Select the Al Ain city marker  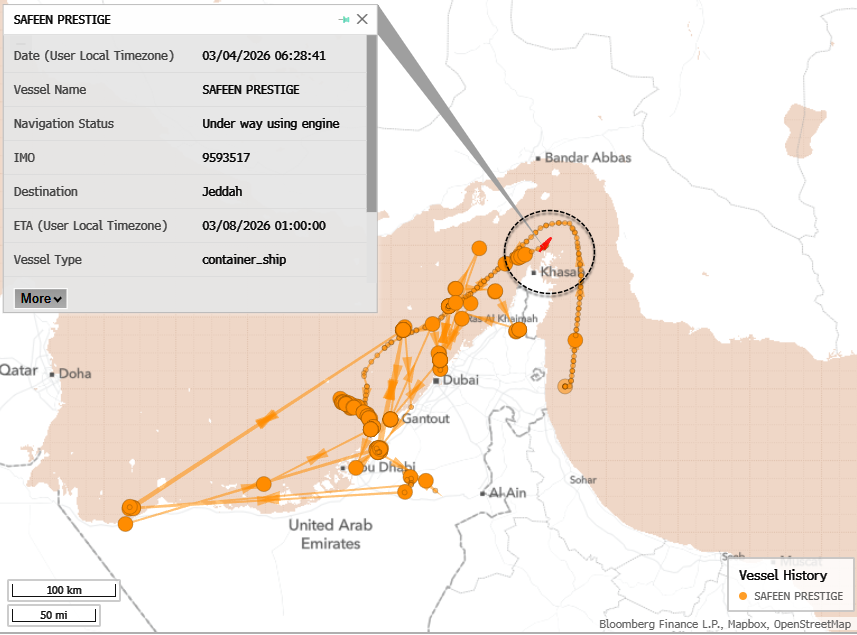click(482, 493)
